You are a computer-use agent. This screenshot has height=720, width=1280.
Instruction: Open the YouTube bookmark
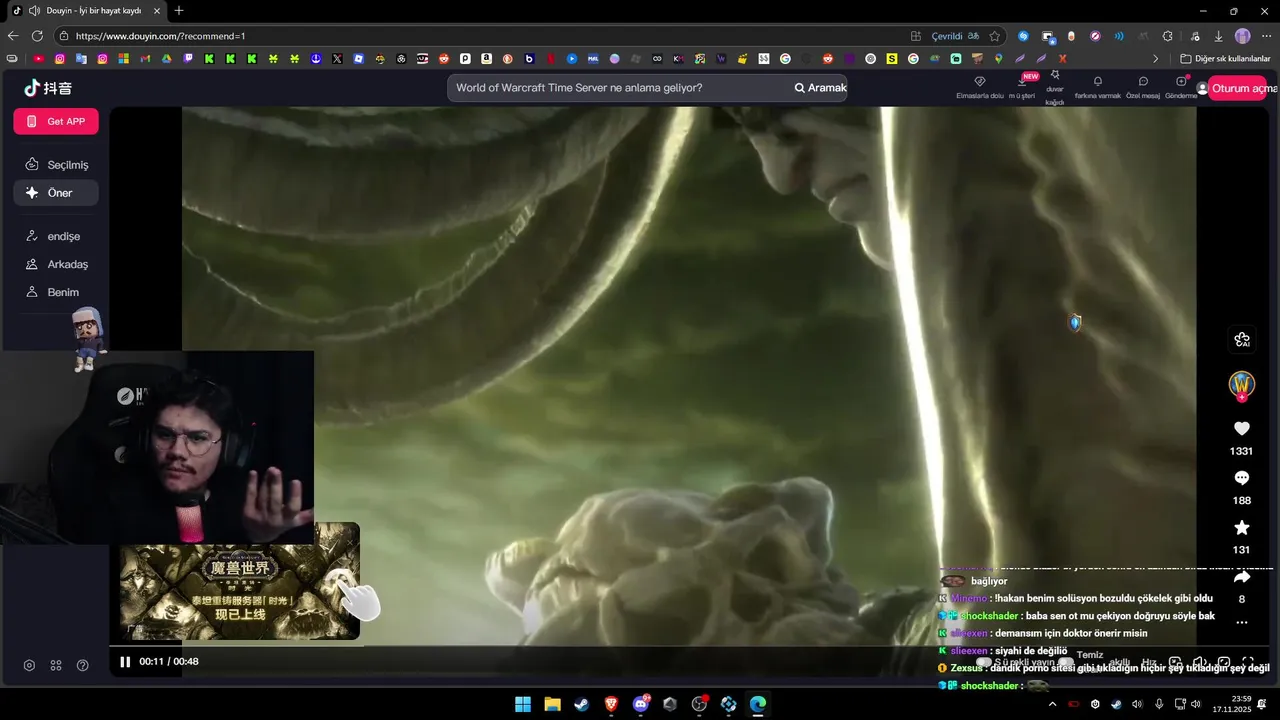pyautogui.click(x=39, y=59)
